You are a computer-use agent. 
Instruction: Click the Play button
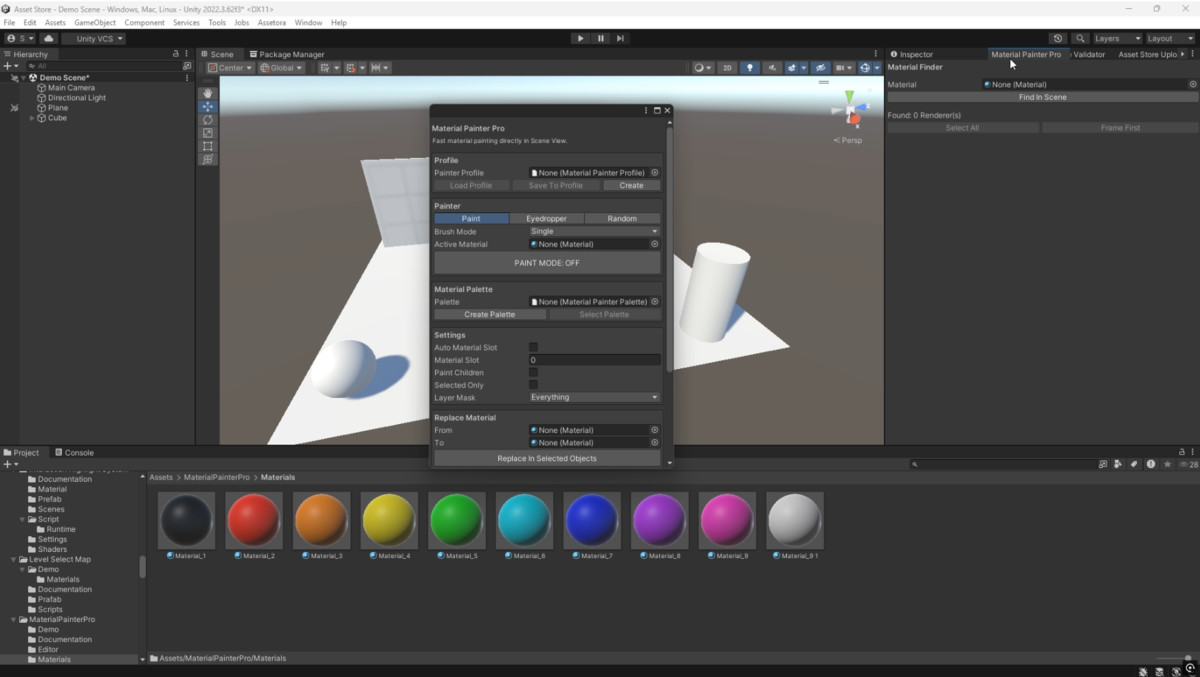(x=580, y=38)
